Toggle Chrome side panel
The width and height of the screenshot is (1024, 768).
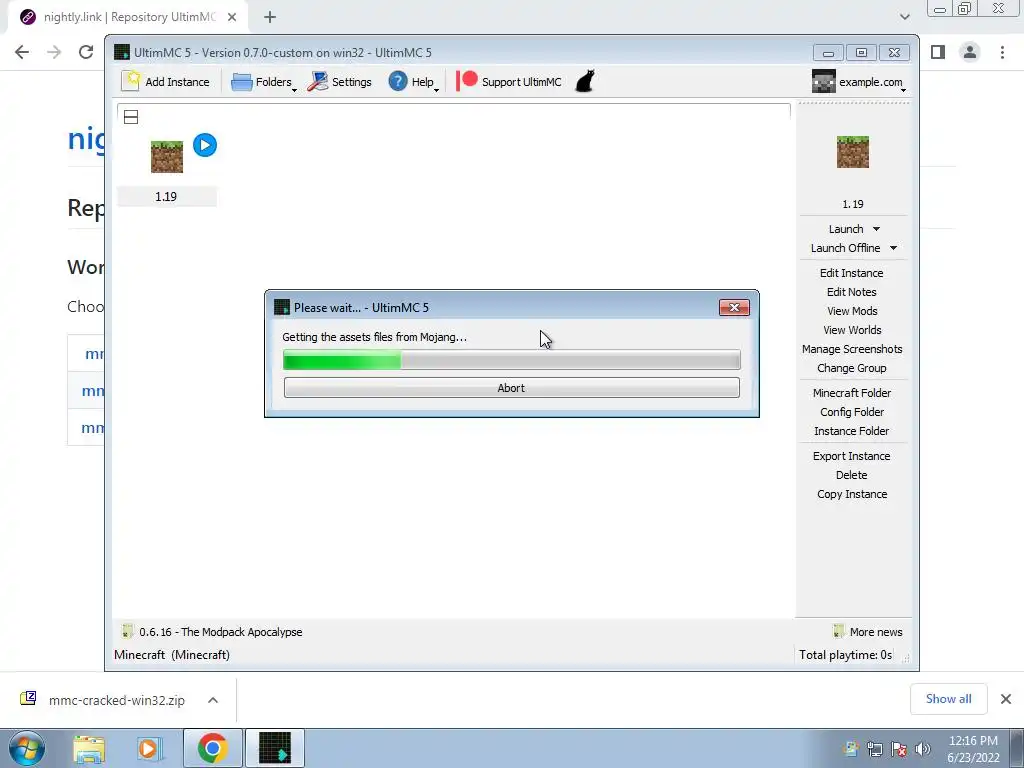938,52
